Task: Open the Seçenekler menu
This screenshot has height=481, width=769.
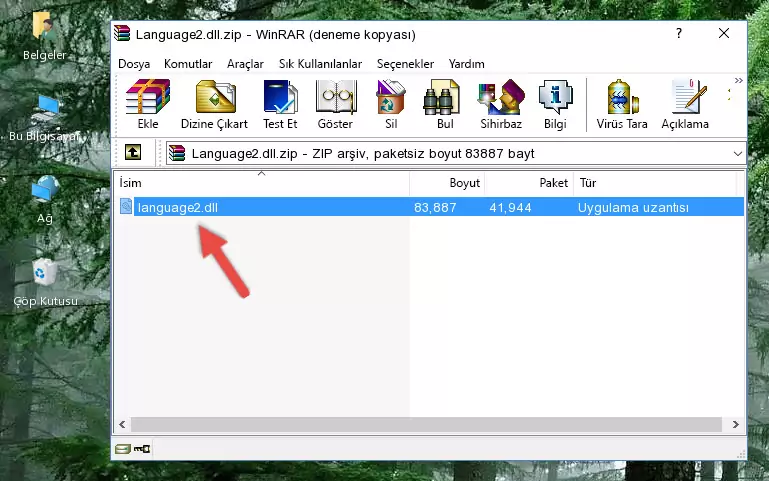Action: click(x=405, y=64)
